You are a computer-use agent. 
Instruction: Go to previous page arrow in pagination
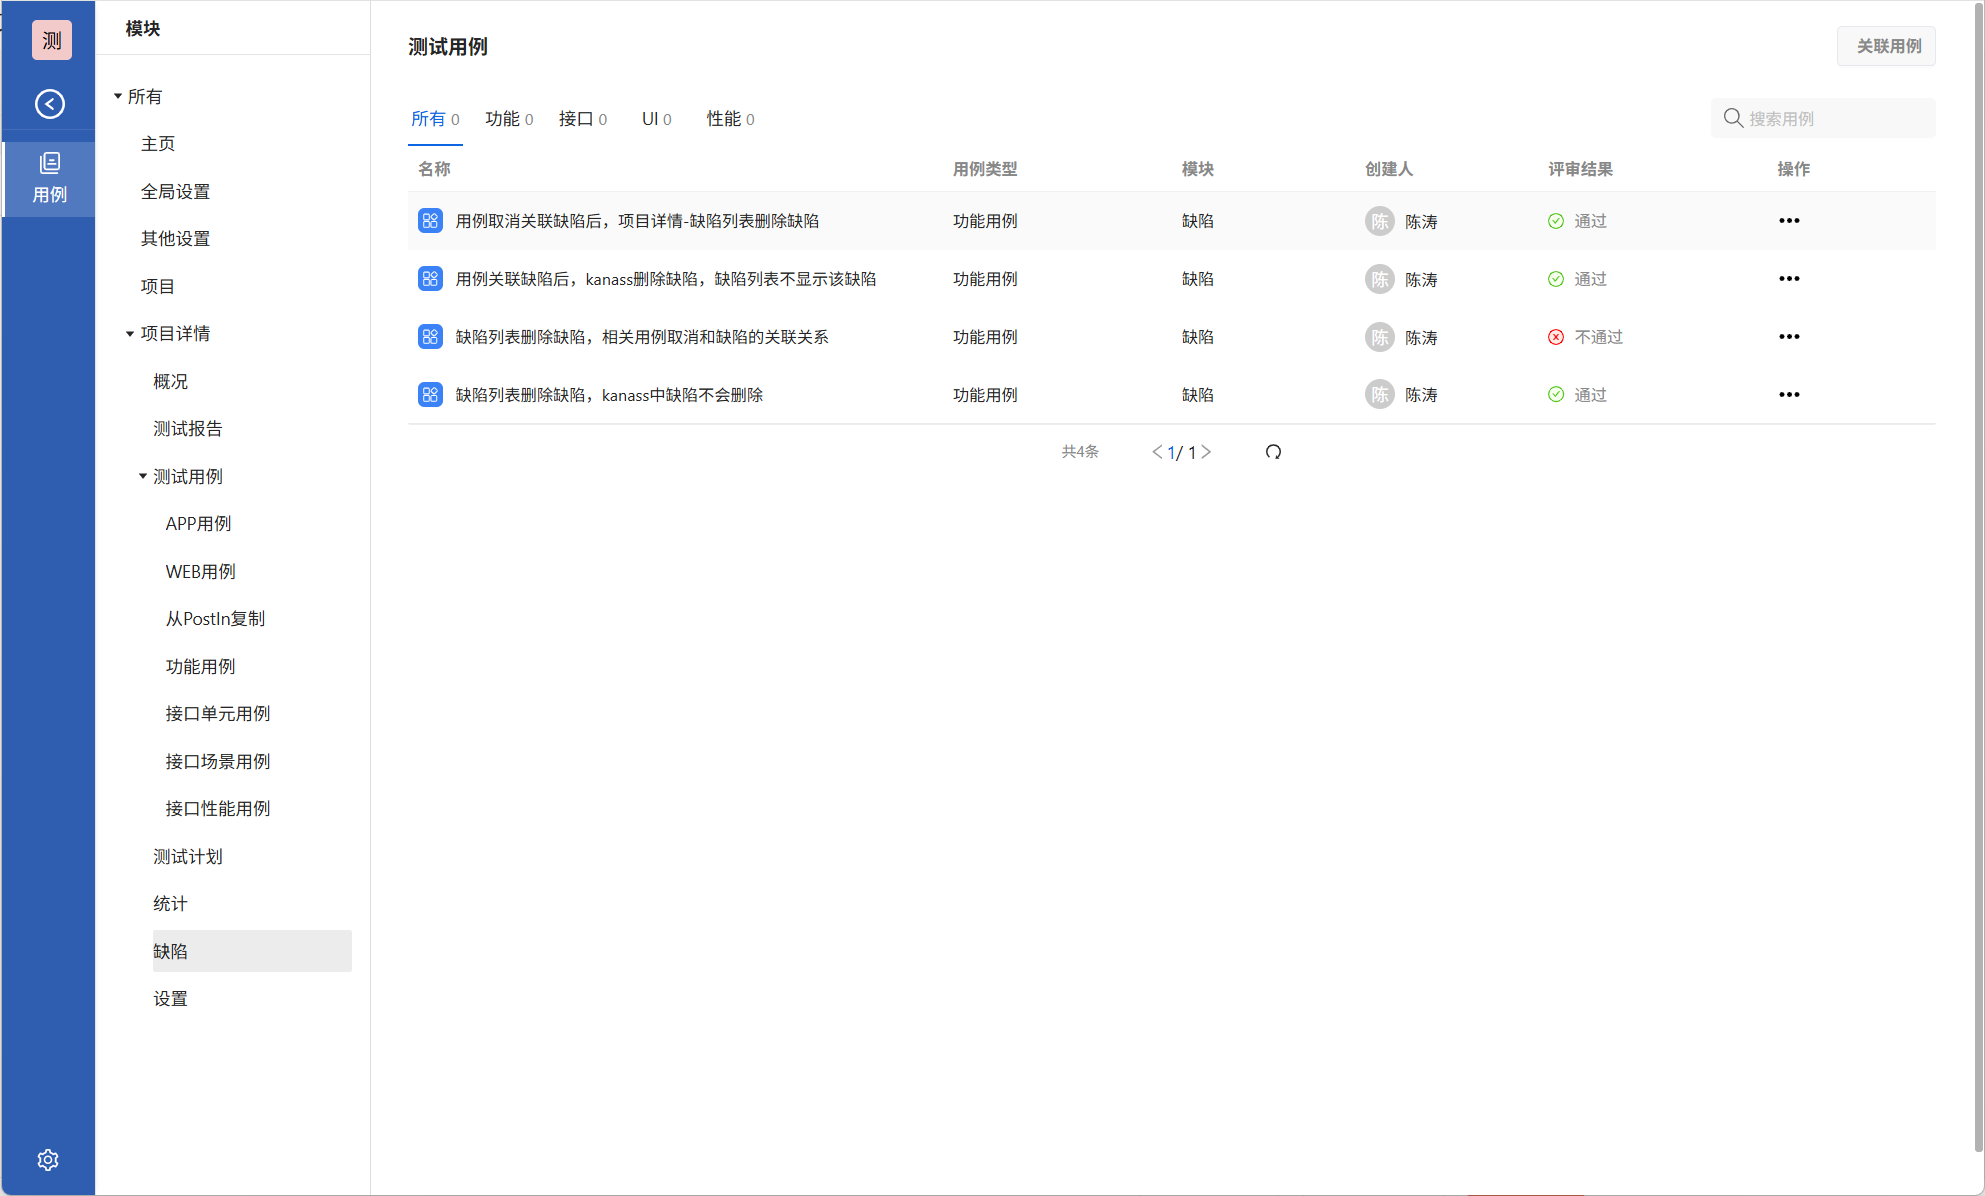pyautogui.click(x=1157, y=452)
